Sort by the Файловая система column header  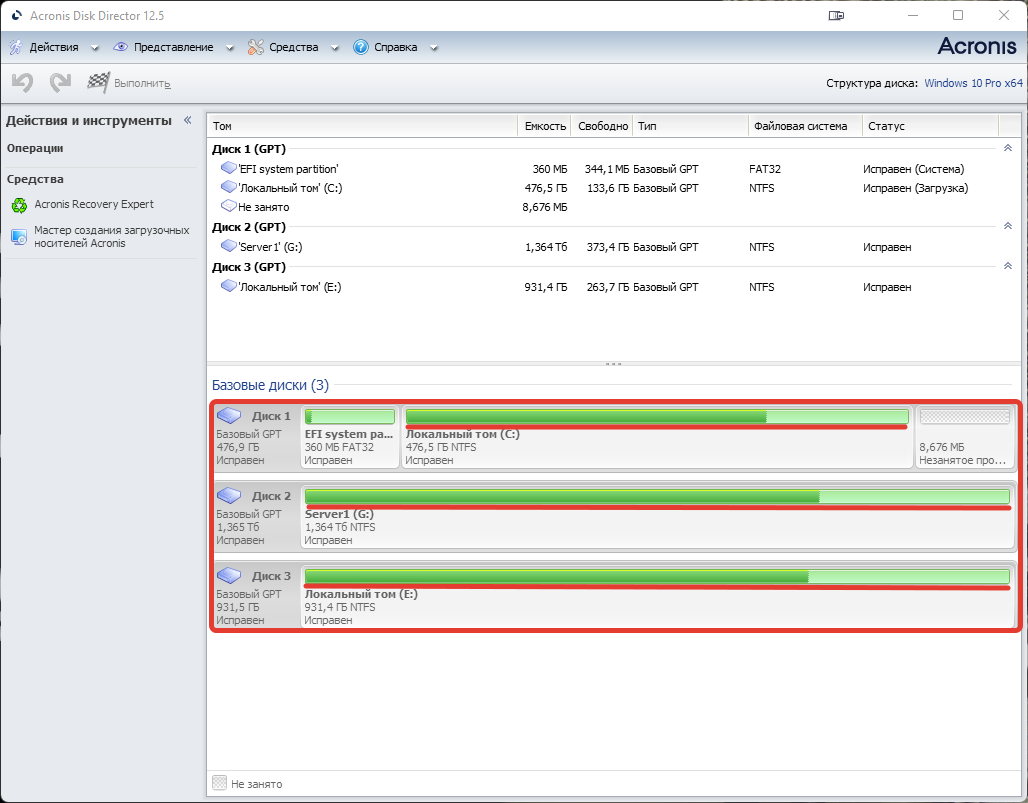805,126
